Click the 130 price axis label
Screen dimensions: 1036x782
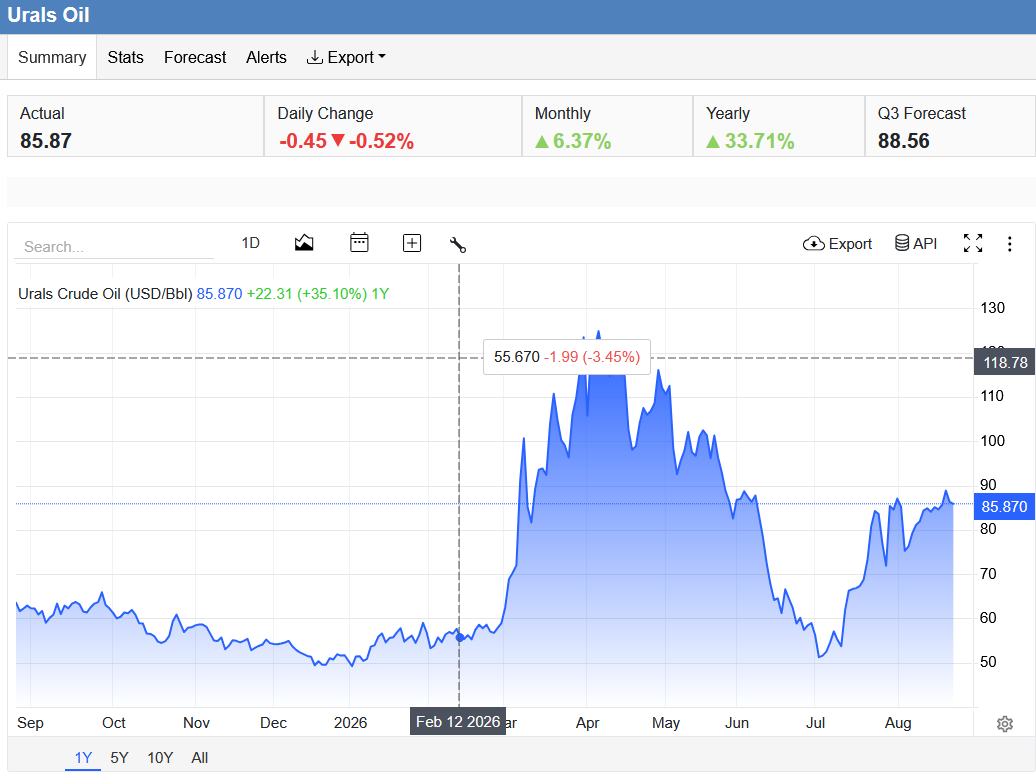tap(992, 308)
